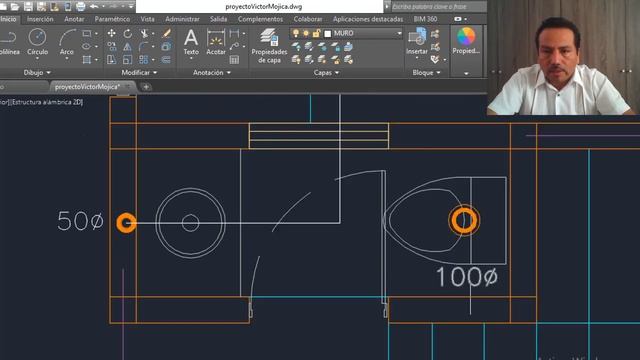Click the Hatch tool icon
Screen dimensions: 640x360
coord(87,60)
